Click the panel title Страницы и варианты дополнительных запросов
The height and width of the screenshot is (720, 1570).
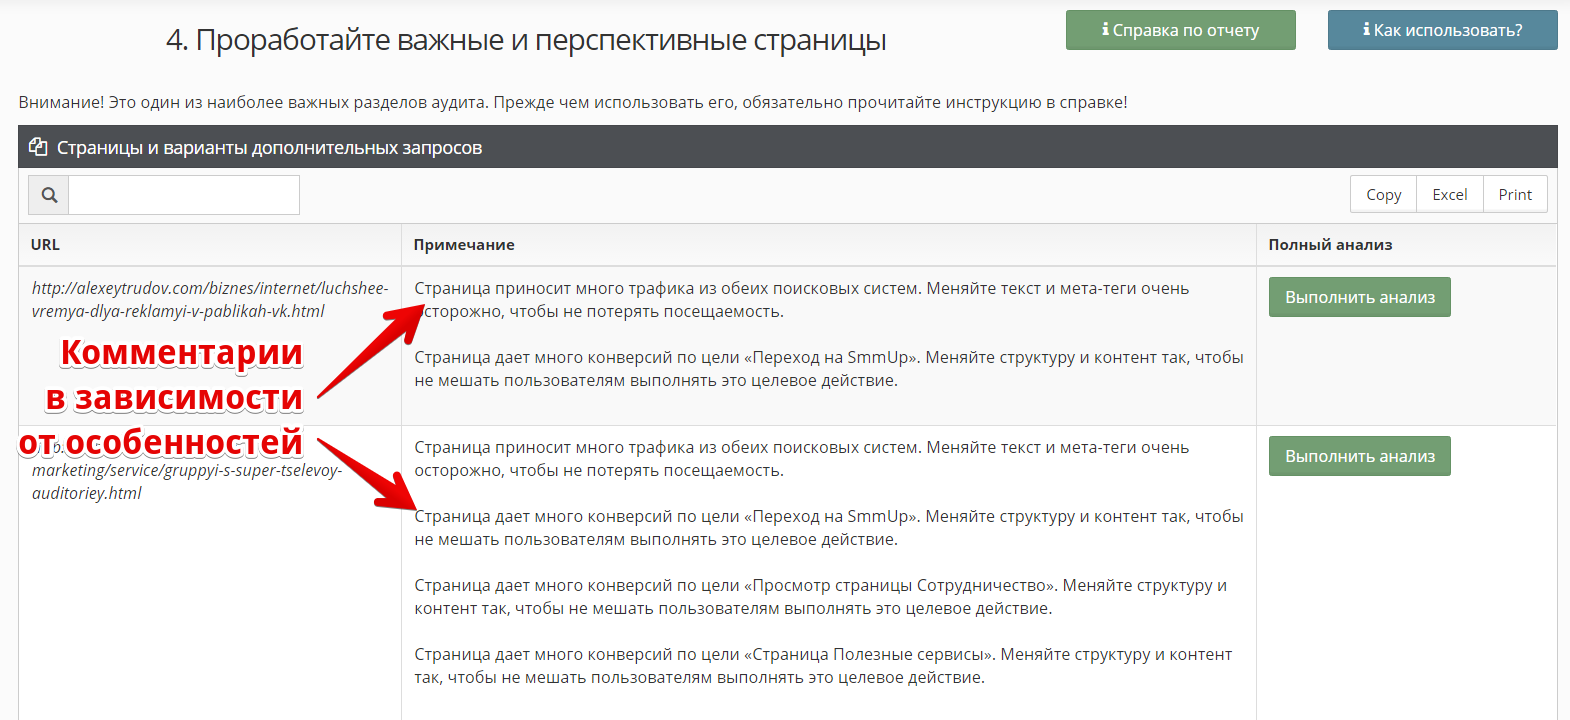click(269, 148)
